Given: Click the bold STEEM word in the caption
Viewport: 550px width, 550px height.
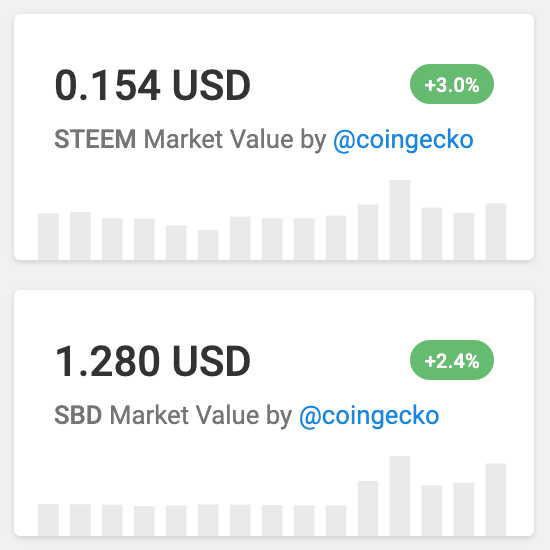Looking at the screenshot, I should pos(95,139).
